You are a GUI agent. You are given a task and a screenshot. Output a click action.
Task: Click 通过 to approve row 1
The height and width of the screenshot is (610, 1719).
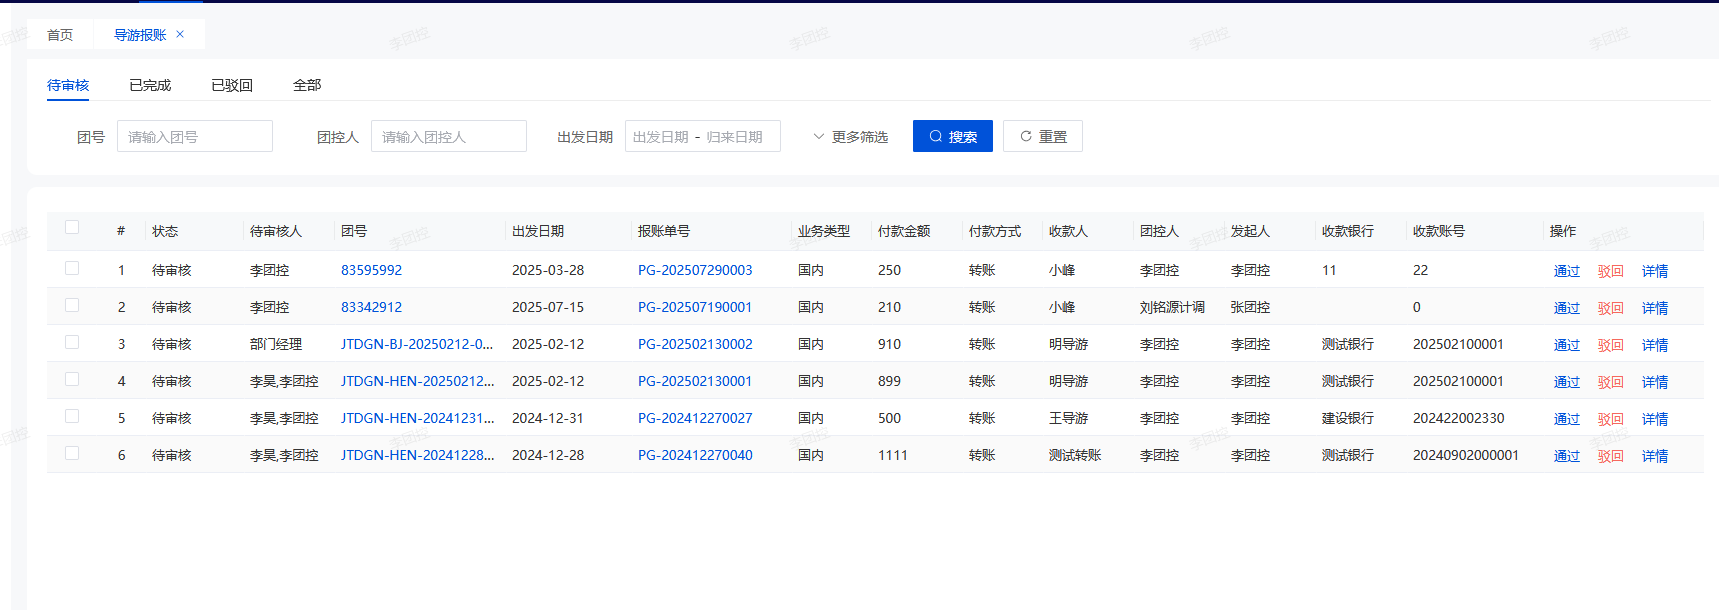pos(1566,271)
